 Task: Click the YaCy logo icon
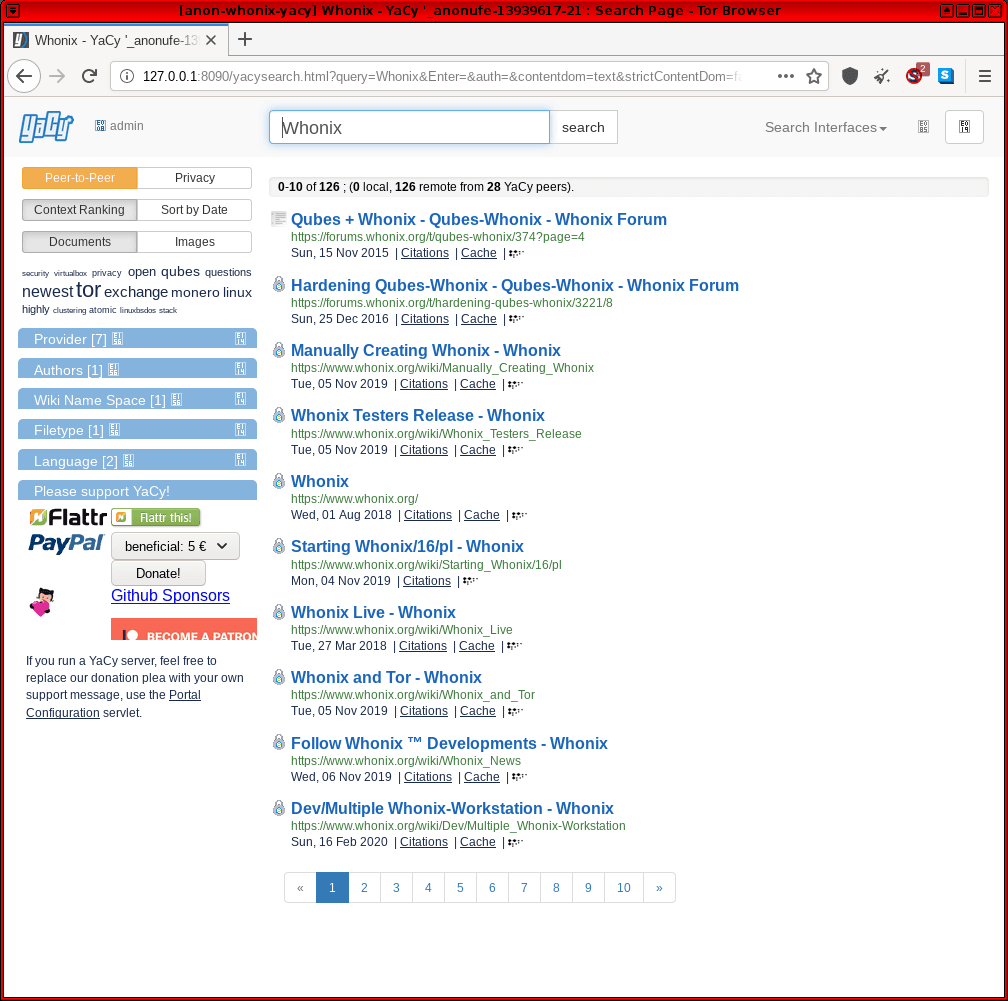[x=46, y=127]
